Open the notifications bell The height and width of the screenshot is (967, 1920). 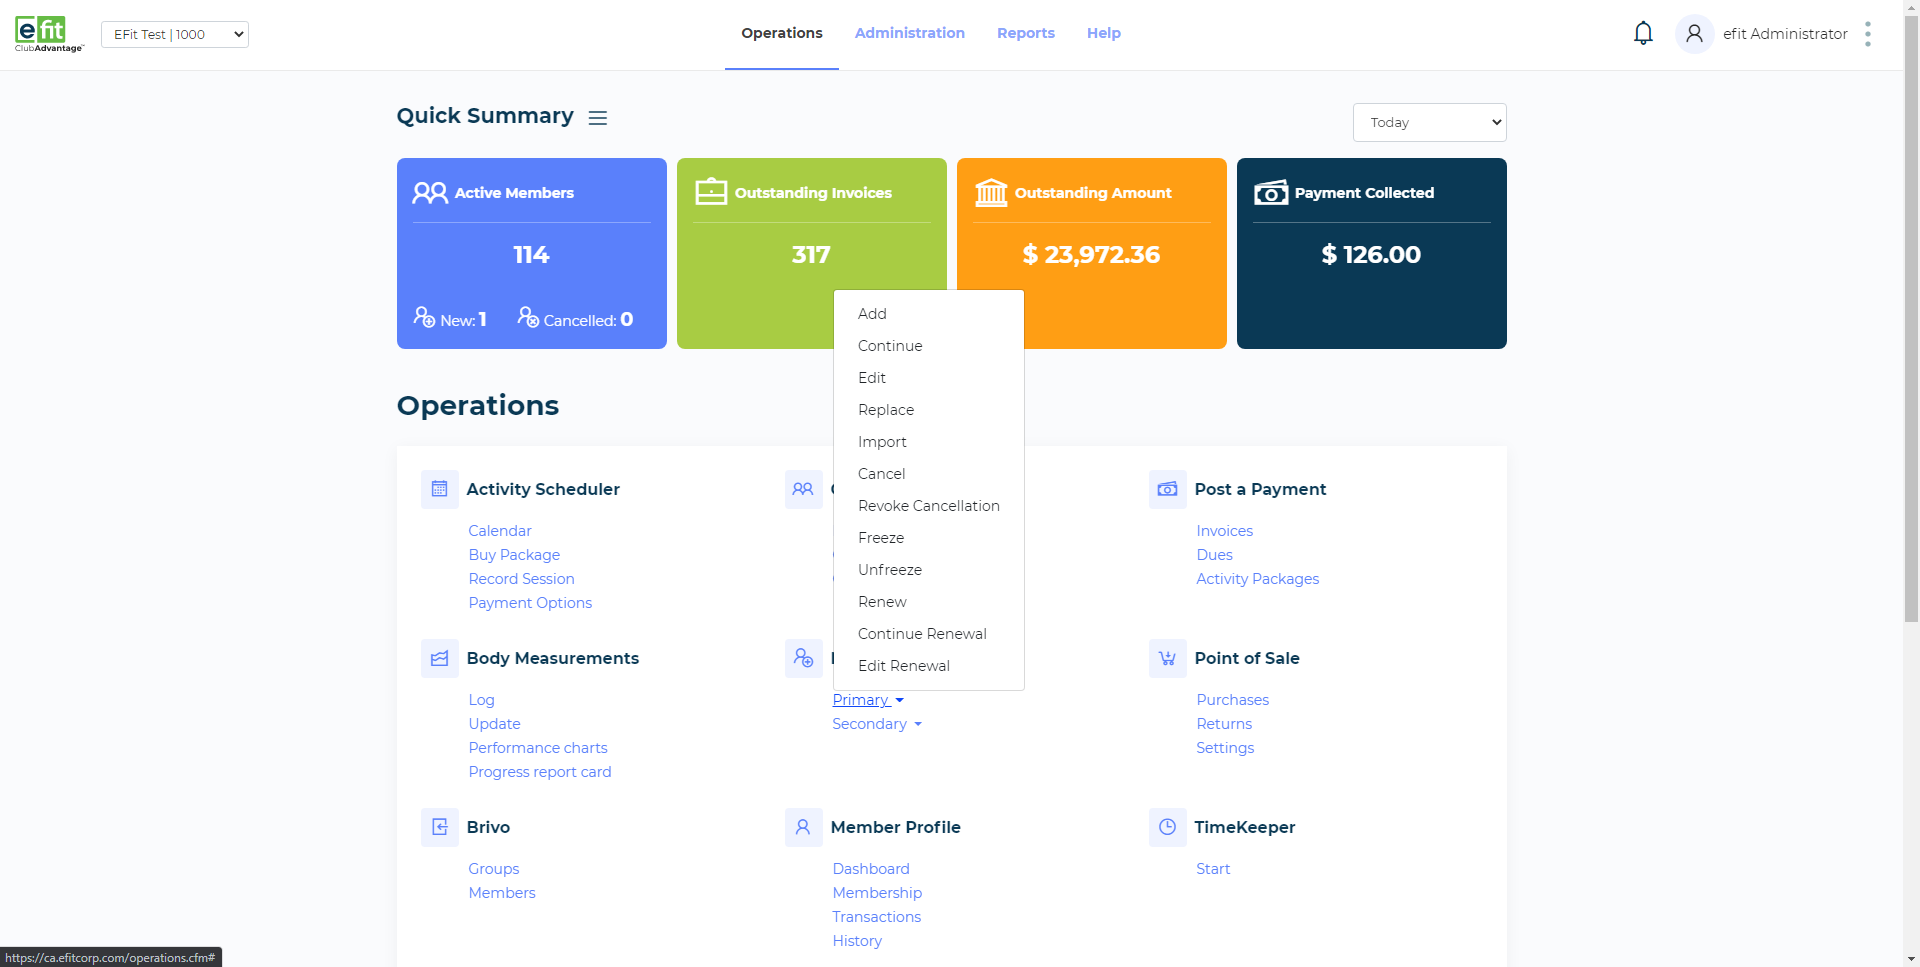(x=1643, y=34)
